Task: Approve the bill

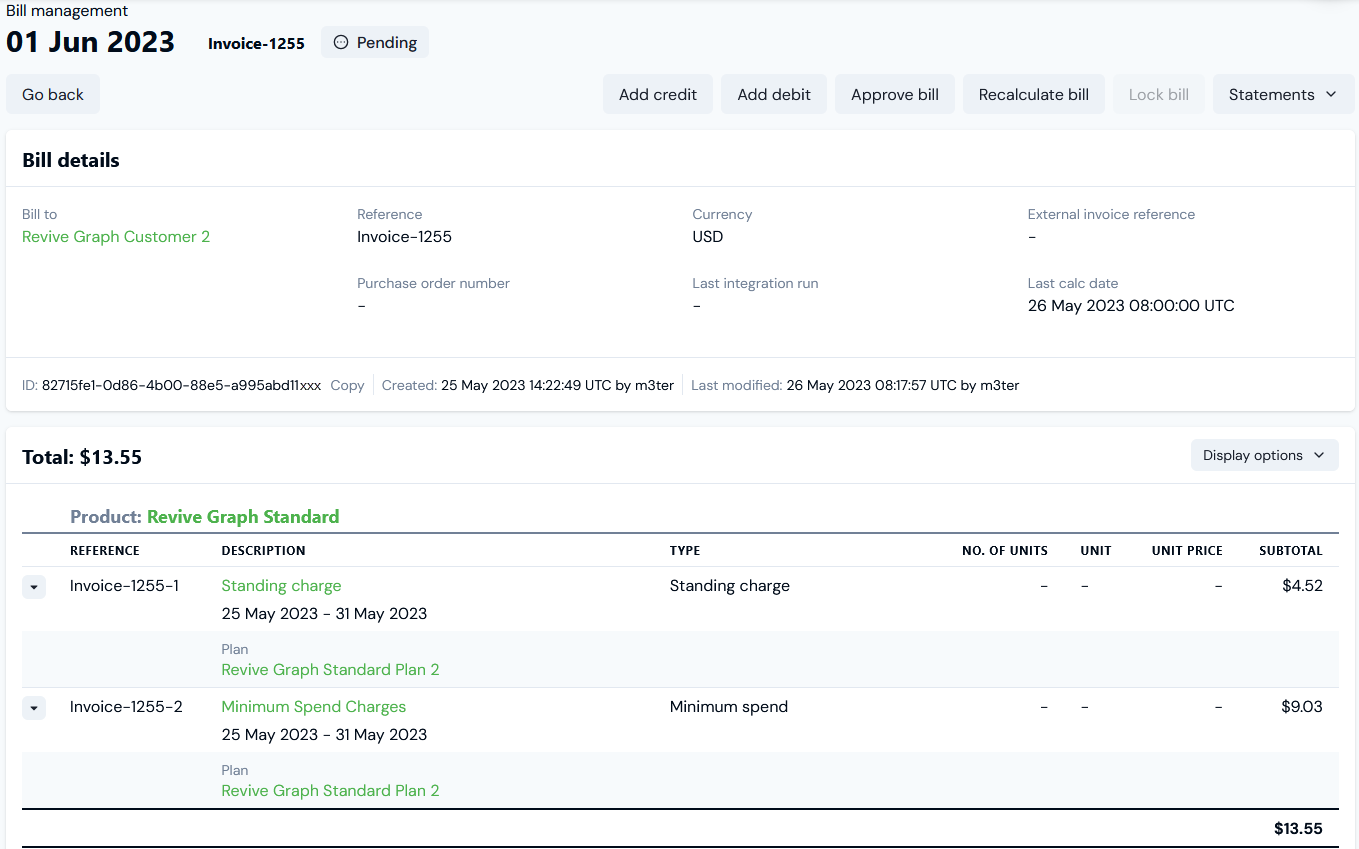Action: [894, 95]
